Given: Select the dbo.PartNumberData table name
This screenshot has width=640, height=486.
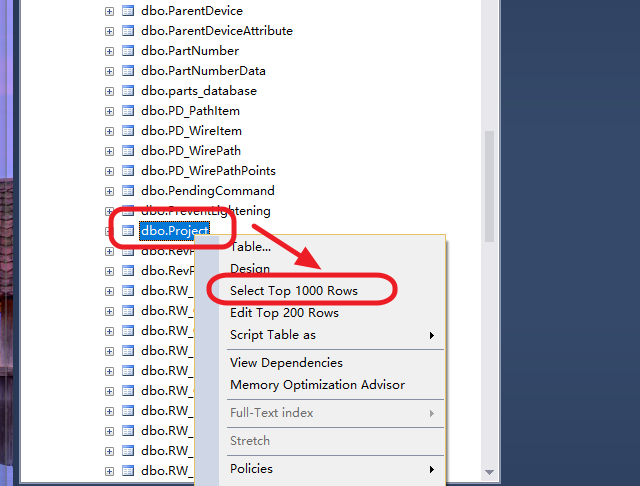Looking at the screenshot, I should [203, 71].
